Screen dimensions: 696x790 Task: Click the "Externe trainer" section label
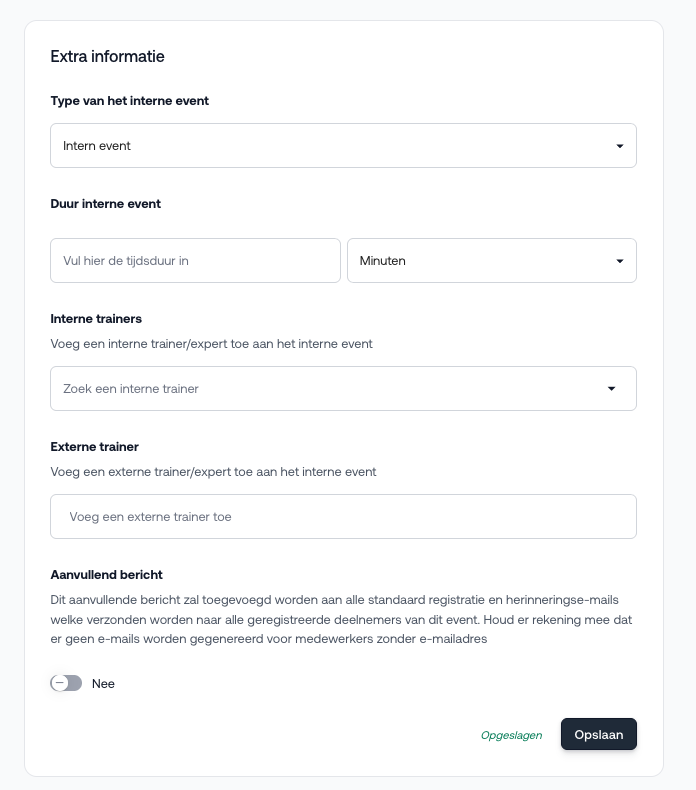point(94,447)
